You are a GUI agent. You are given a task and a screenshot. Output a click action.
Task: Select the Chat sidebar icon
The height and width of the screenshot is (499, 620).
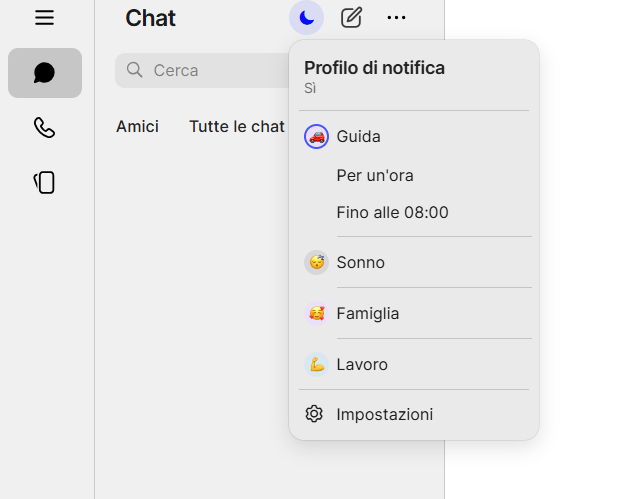tap(45, 73)
